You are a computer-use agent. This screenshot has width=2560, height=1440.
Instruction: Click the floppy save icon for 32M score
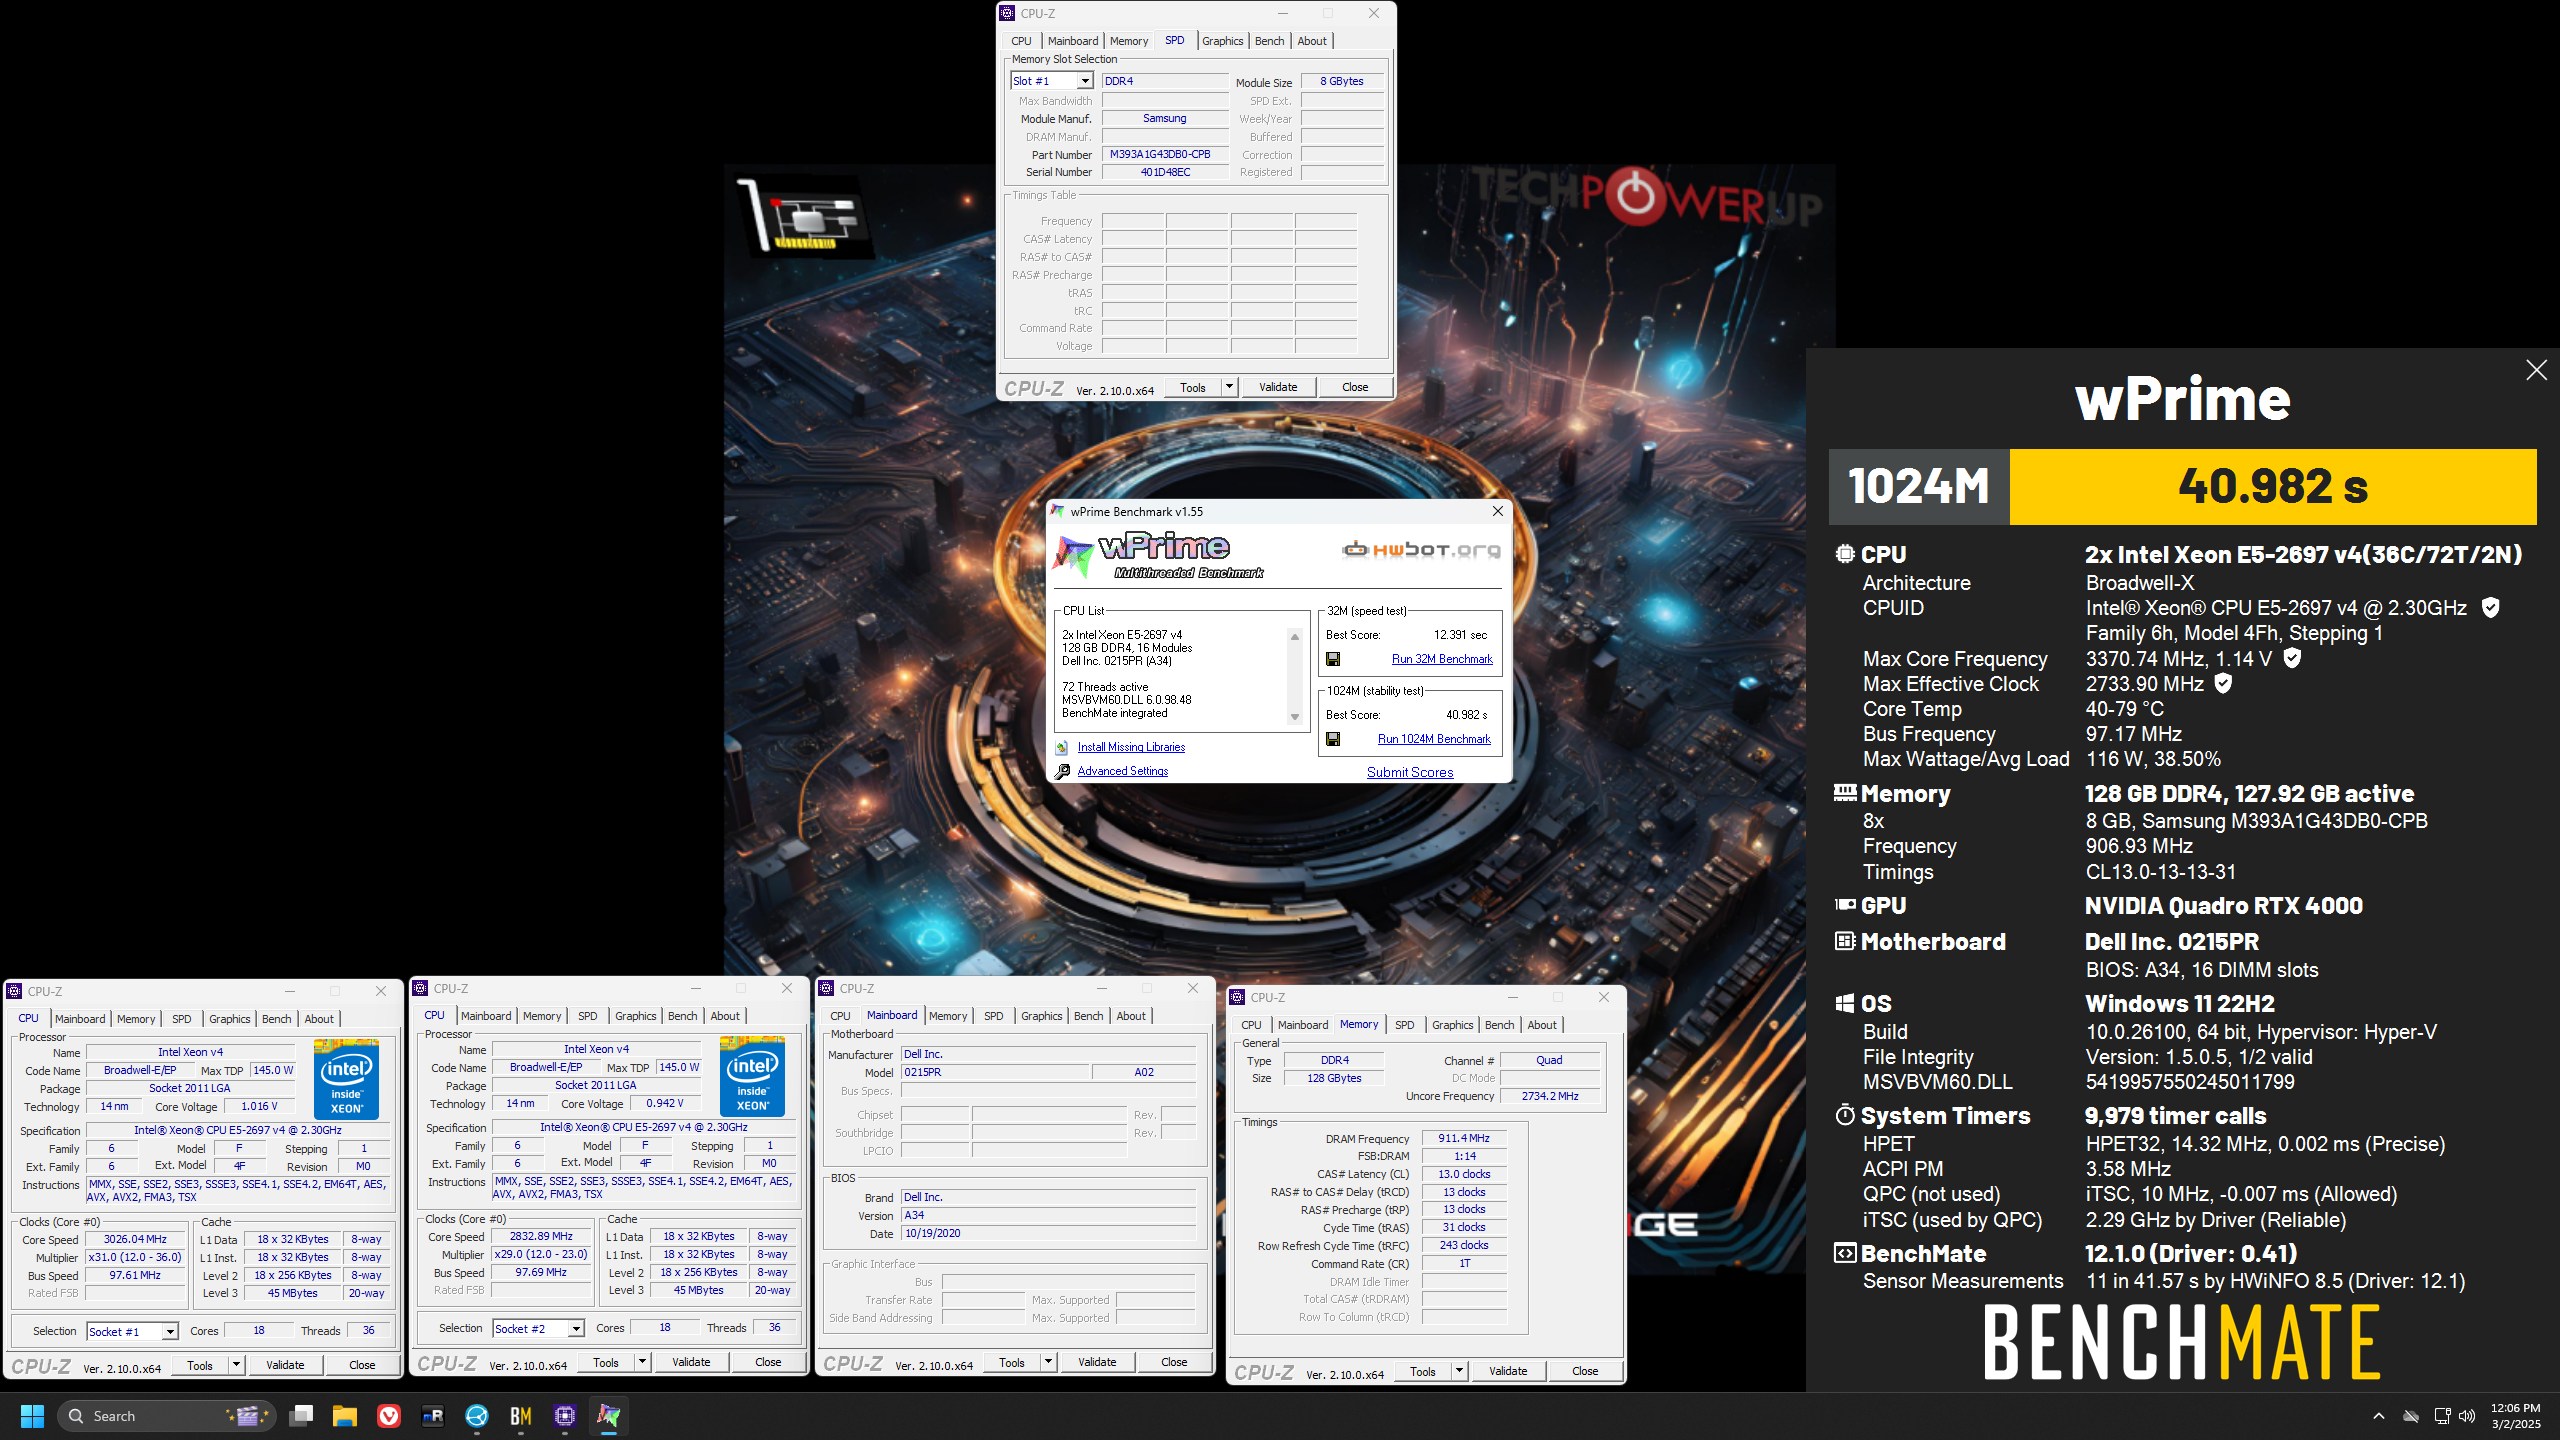tap(1333, 659)
